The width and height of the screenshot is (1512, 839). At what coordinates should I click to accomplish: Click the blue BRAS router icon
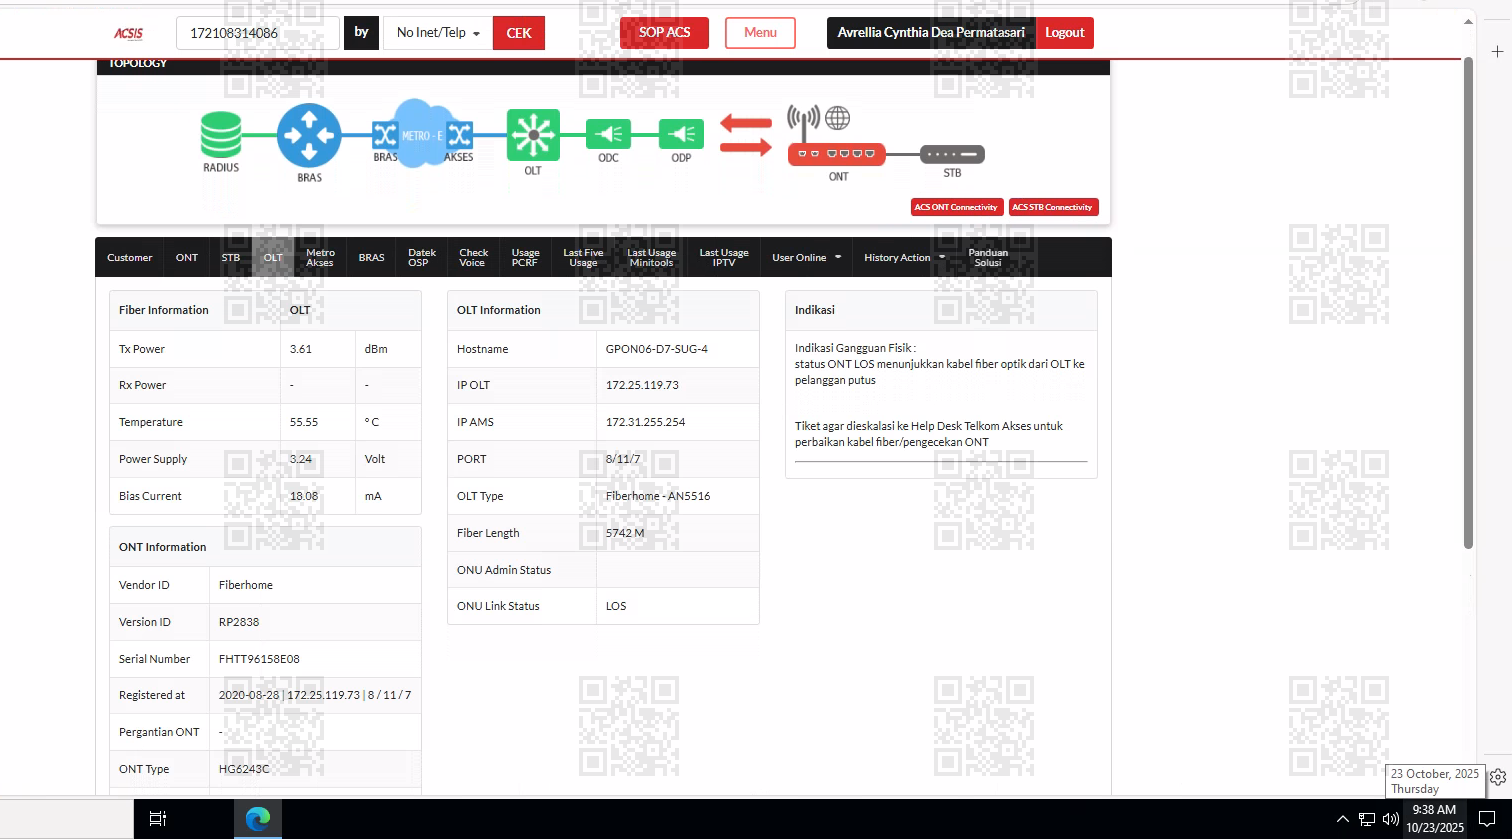309,135
